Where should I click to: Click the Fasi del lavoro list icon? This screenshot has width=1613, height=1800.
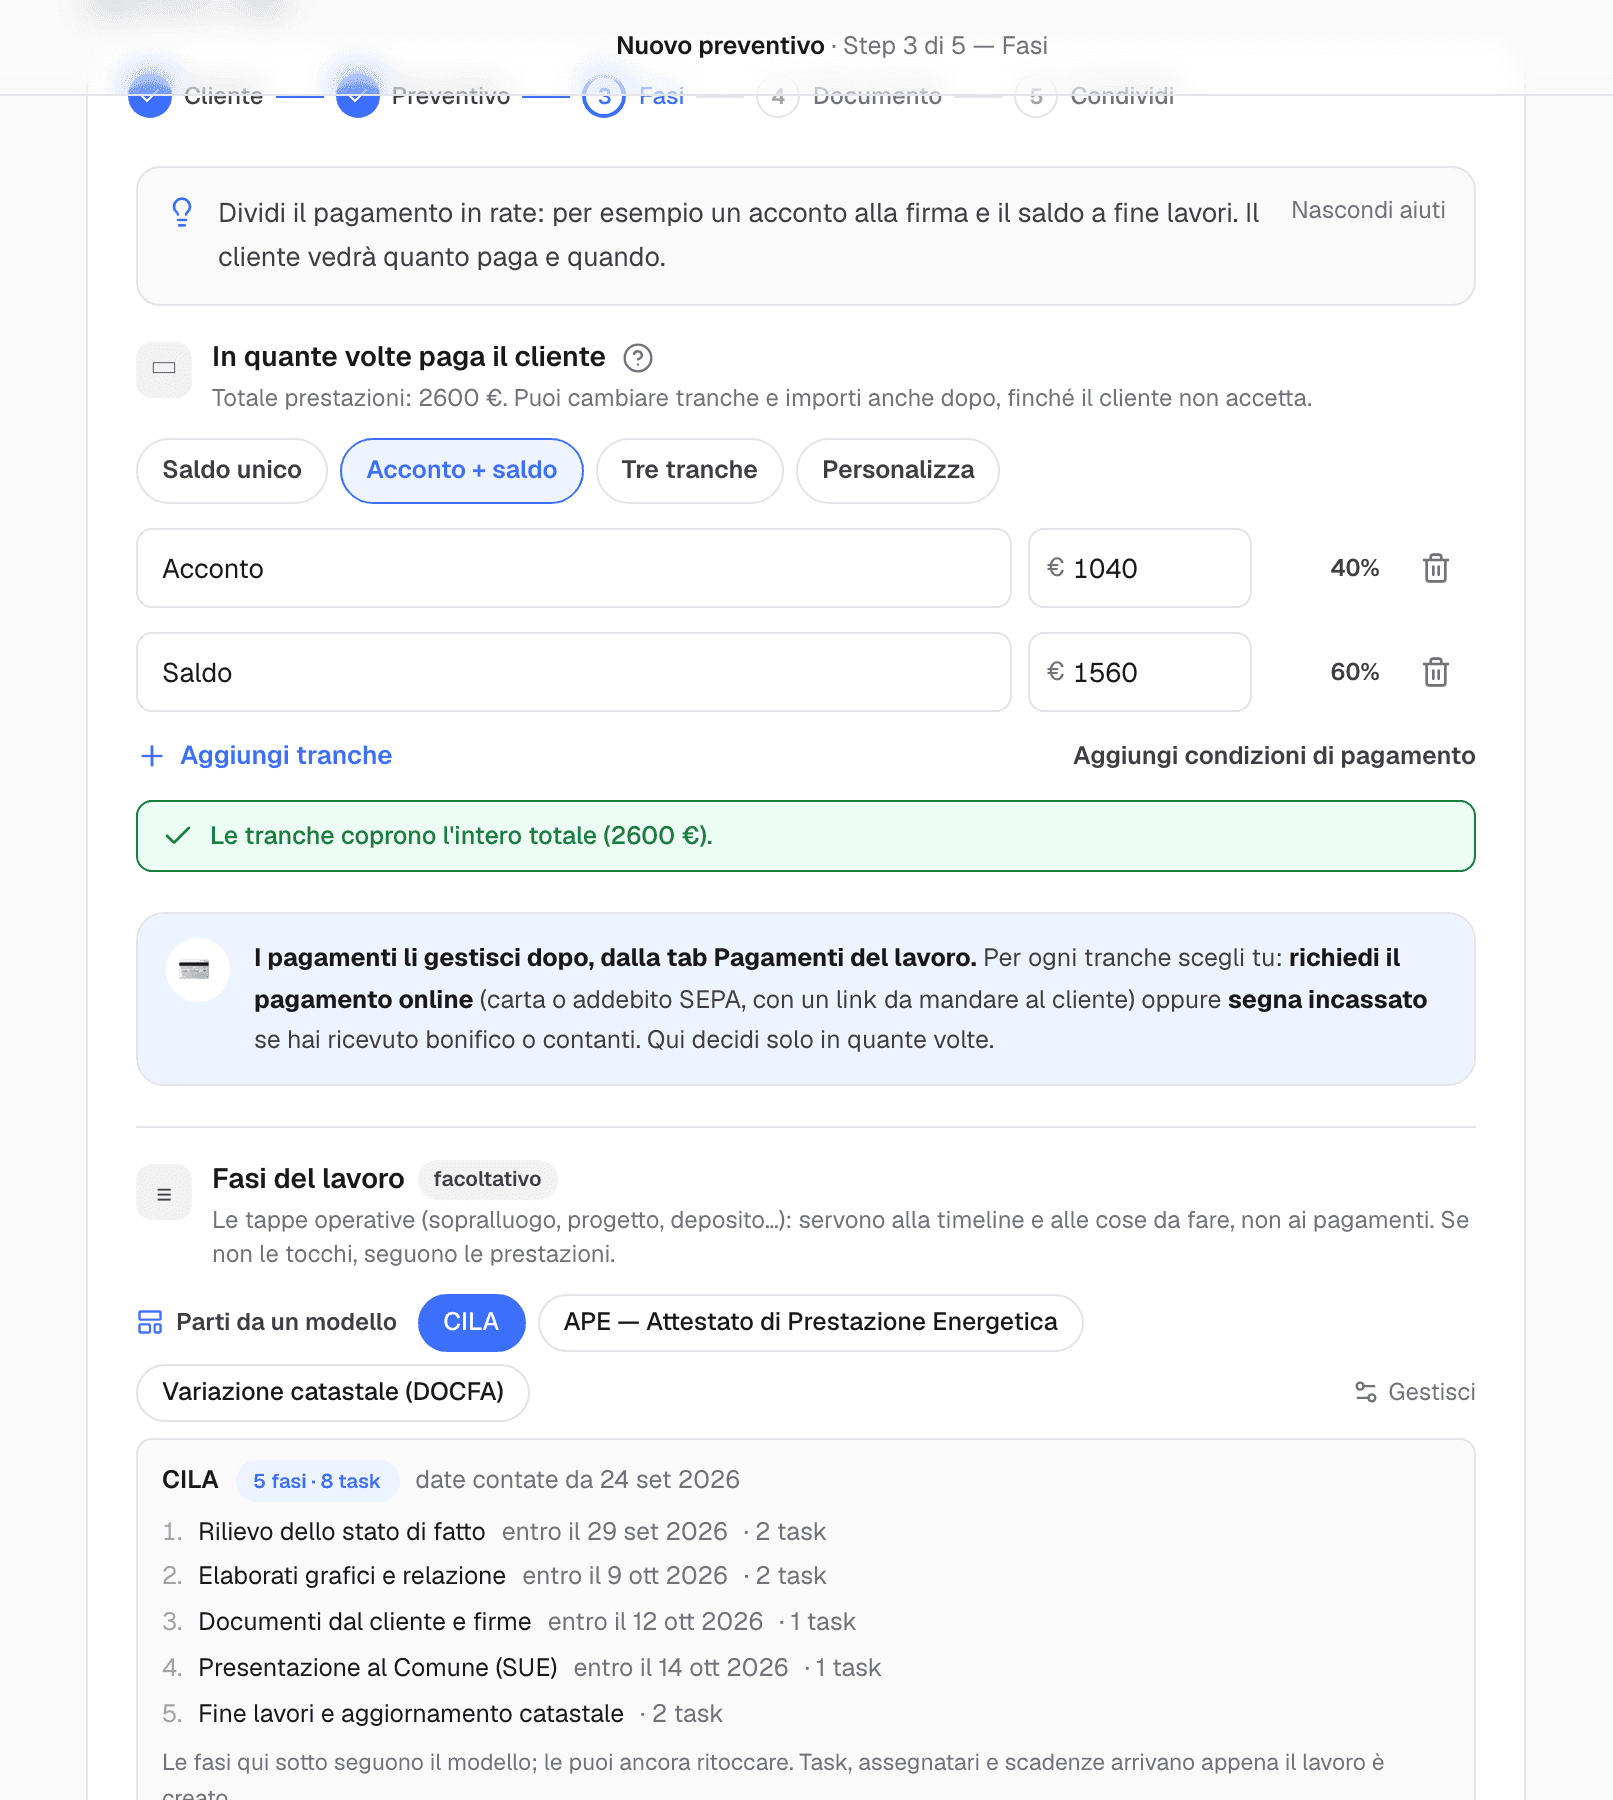click(x=164, y=1193)
